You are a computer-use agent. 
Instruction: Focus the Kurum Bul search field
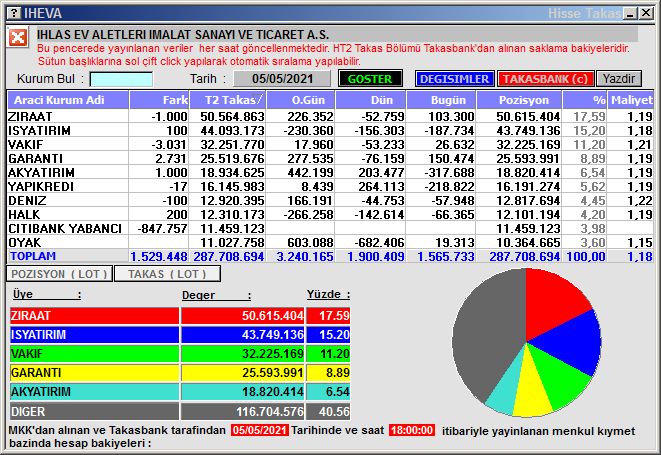[121, 79]
